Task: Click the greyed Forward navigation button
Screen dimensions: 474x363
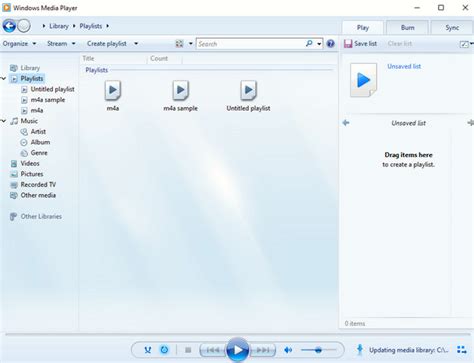Action: pos(24,26)
